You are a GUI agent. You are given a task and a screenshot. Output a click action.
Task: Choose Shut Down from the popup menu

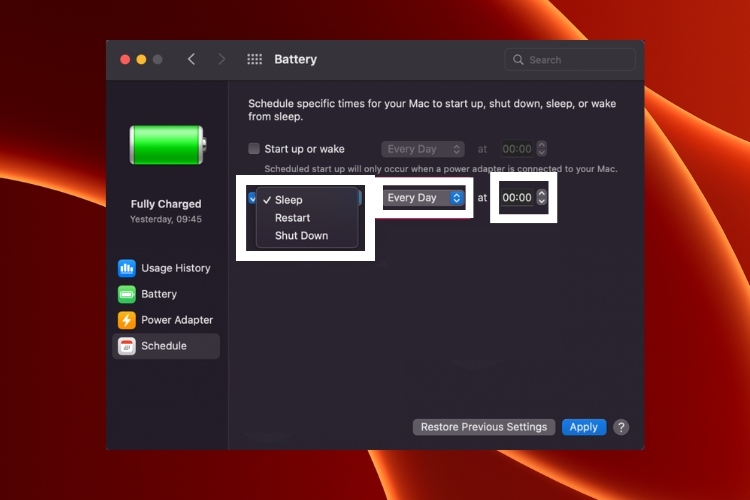point(301,236)
